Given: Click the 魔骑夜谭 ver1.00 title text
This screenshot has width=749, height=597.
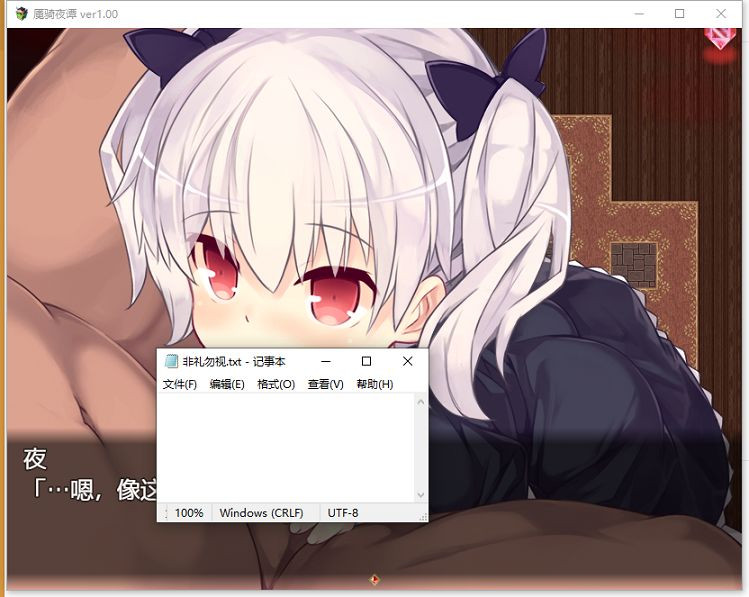Looking at the screenshot, I should click(x=75, y=14).
